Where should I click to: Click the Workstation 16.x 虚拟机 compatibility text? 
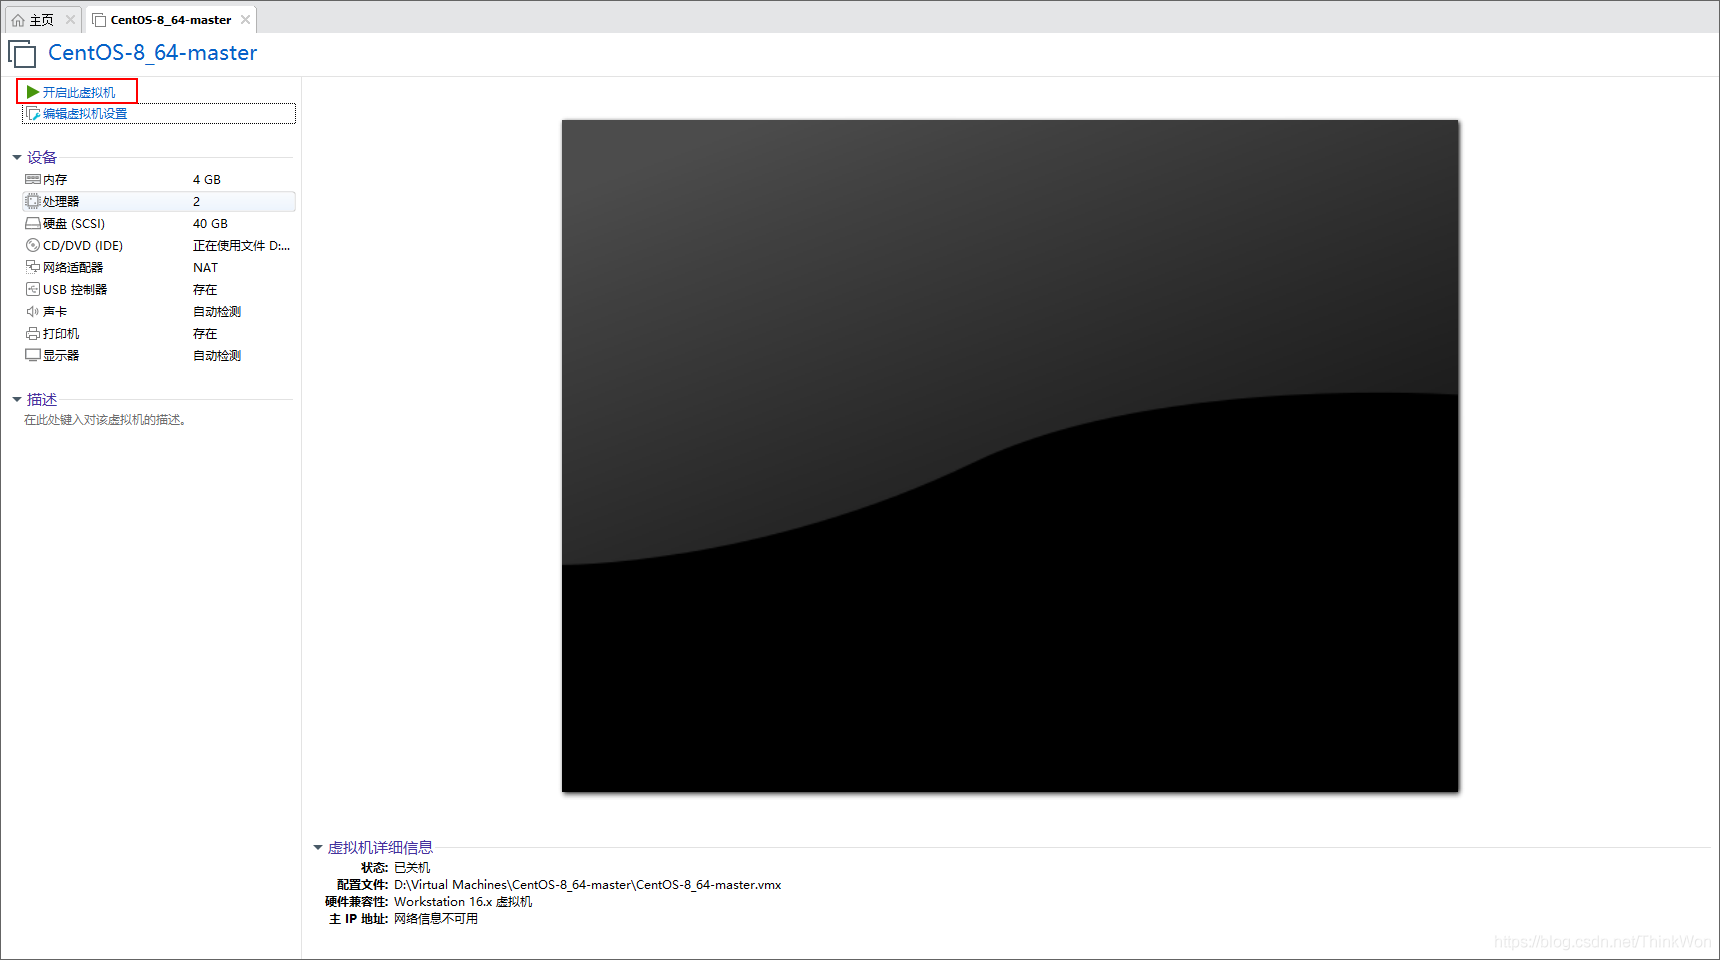click(x=463, y=902)
